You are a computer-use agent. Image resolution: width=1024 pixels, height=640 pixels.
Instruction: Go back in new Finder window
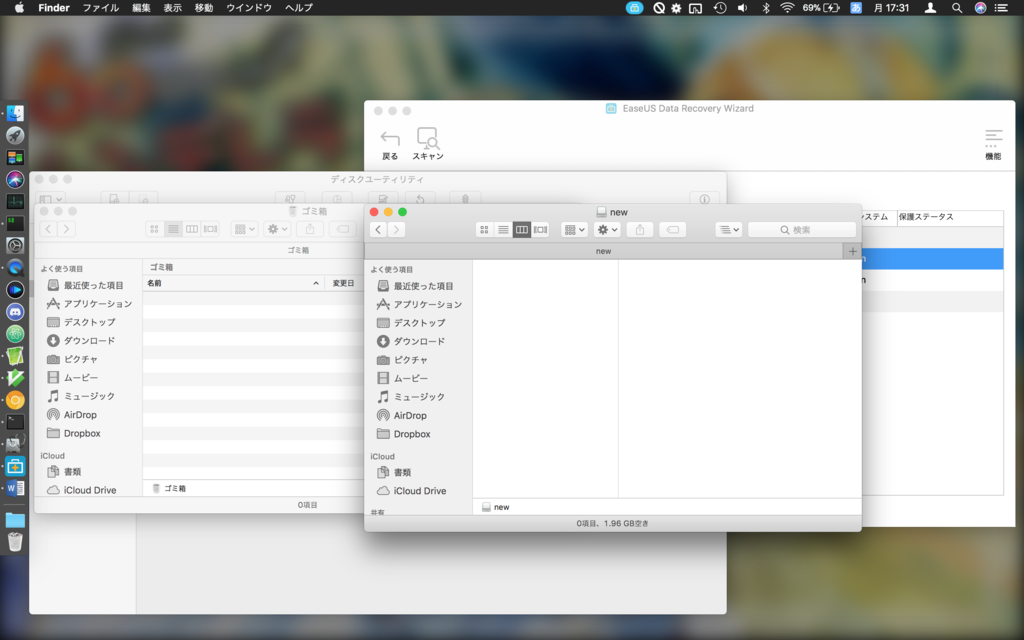pos(378,230)
